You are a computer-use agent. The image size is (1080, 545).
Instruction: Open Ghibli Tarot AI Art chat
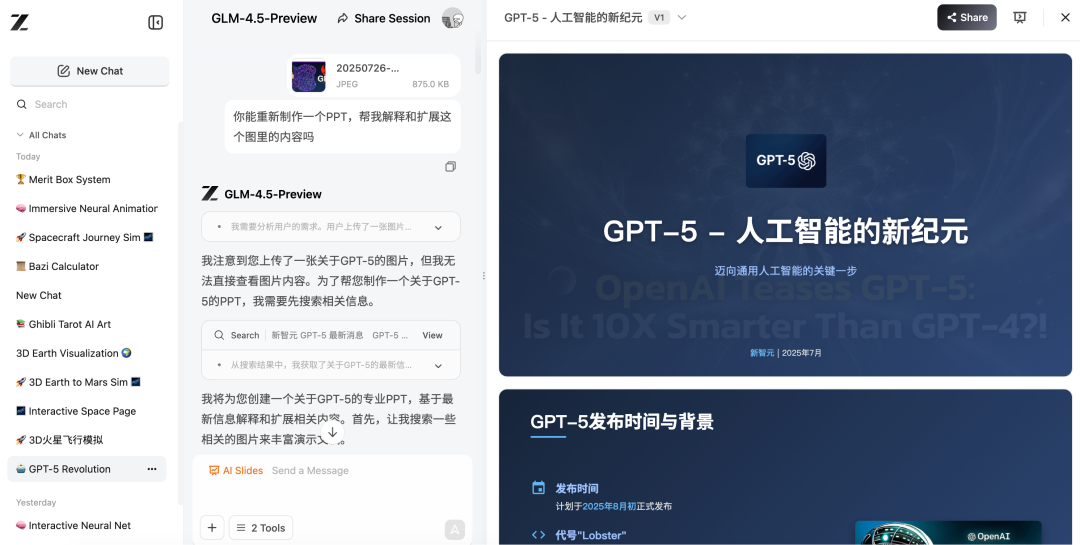[x=87, y=324]
